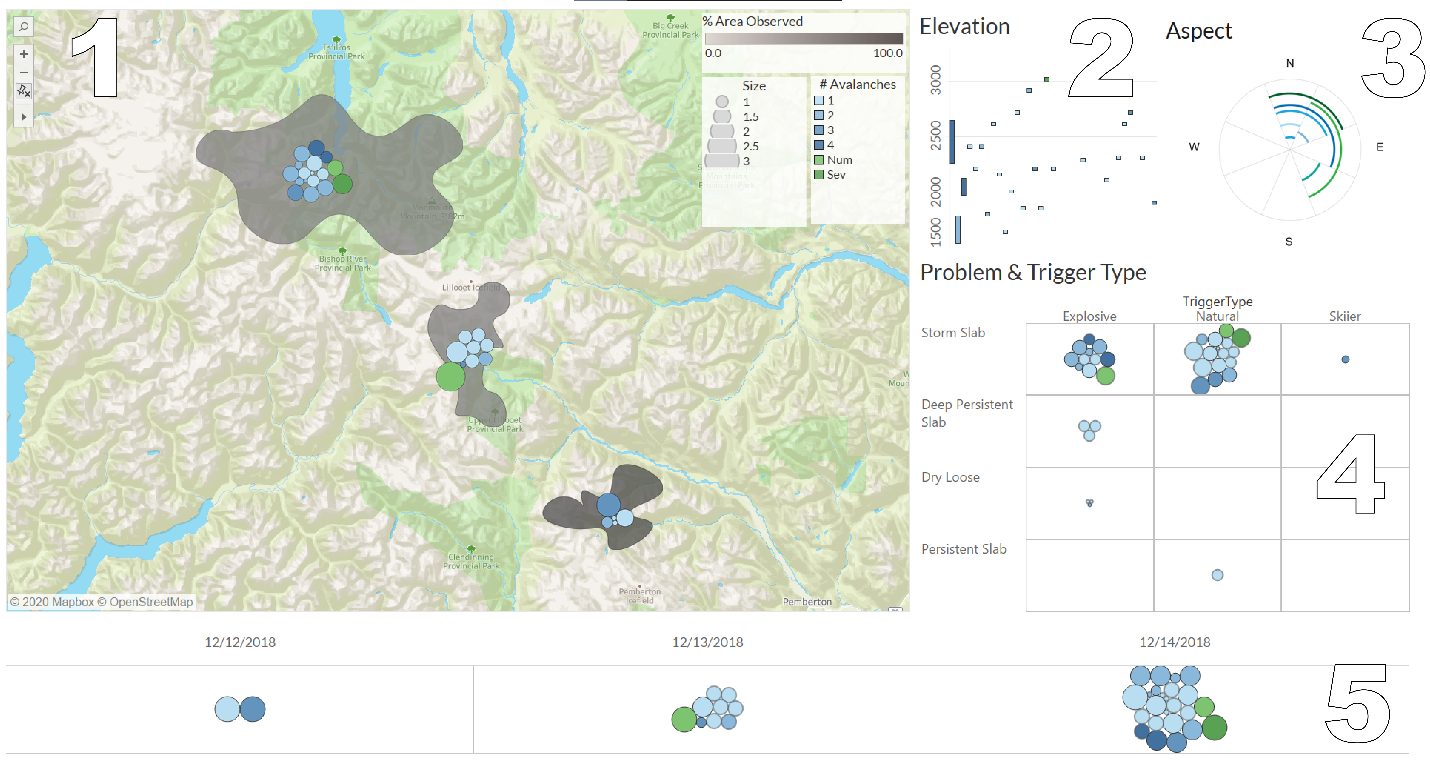The width and height of the screenshot is (1430, 775).
Task: Click the Problem & Trigger Type title
Action: 1033,272
